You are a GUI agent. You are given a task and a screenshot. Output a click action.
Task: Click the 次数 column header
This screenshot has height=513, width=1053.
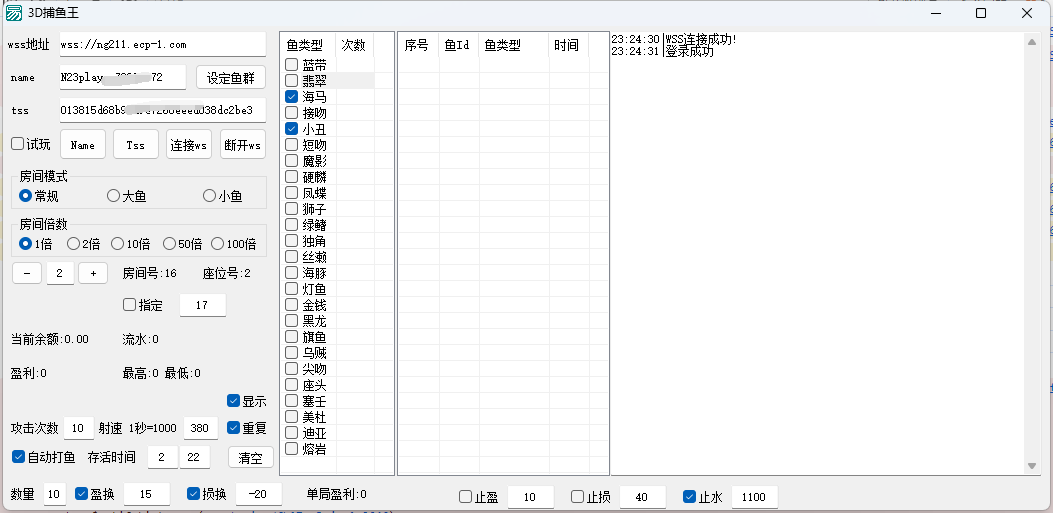(x=354, y=46)
